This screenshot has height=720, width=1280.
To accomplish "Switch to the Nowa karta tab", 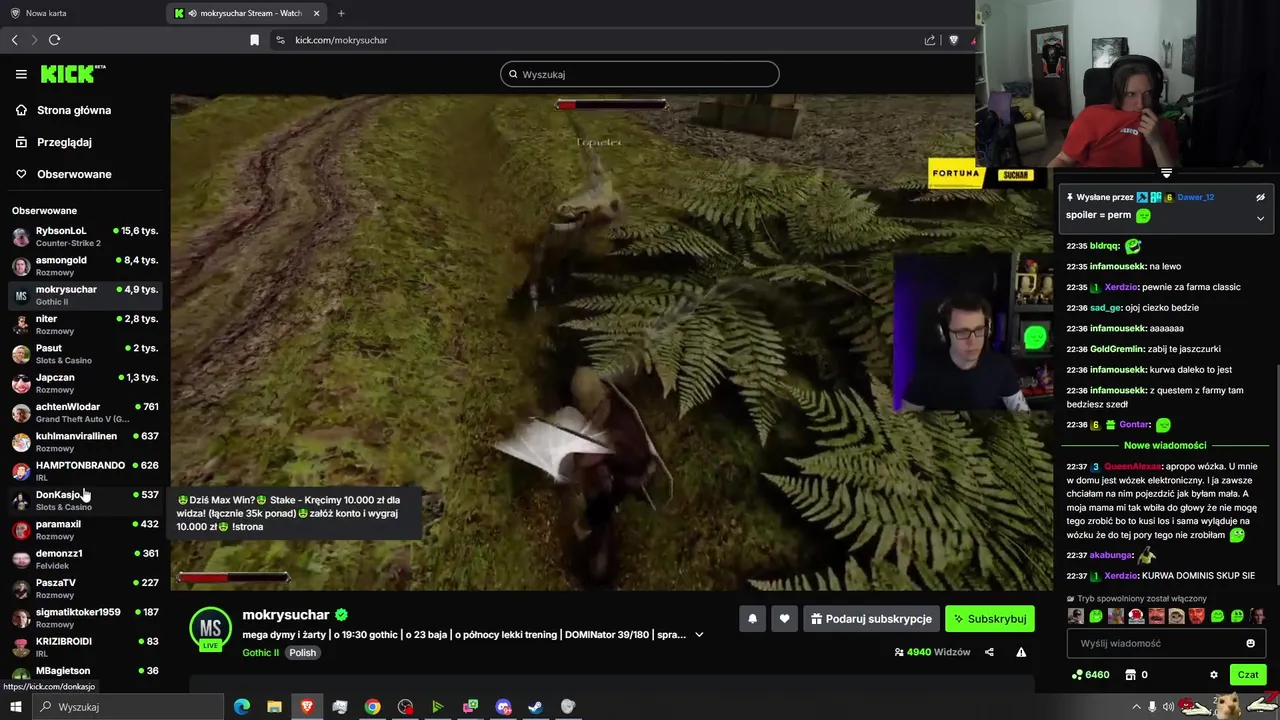I will (x=46, y=13).
